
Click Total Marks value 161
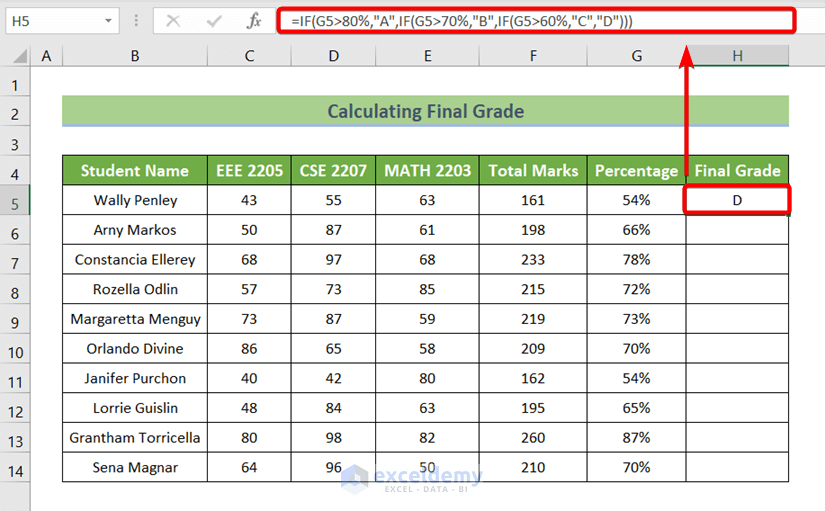click(533, 200)
